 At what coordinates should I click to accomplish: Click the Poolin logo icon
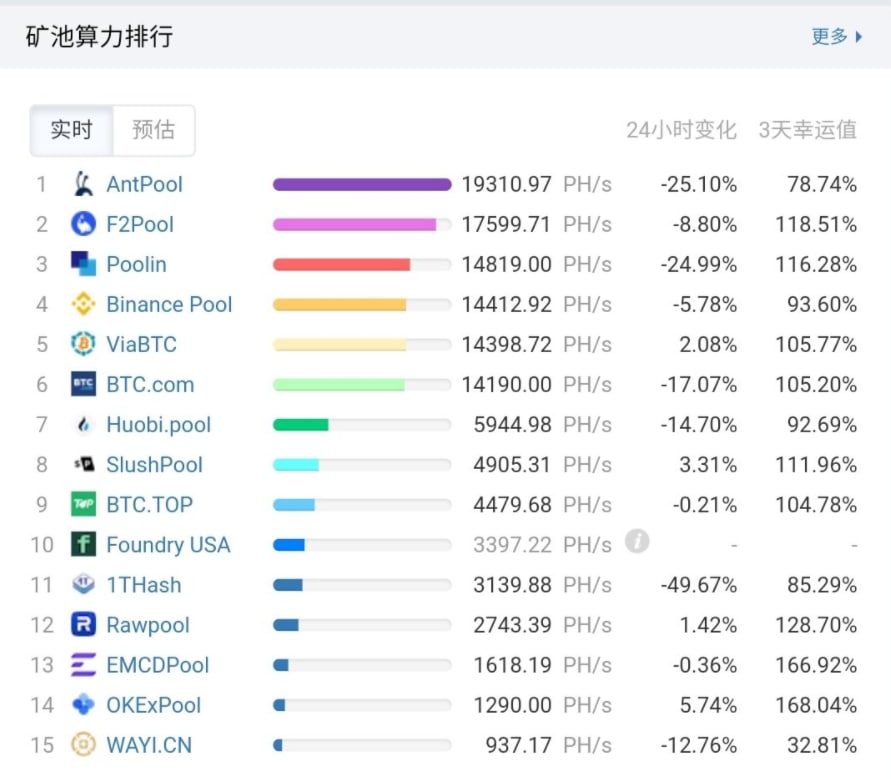(84, 264)
